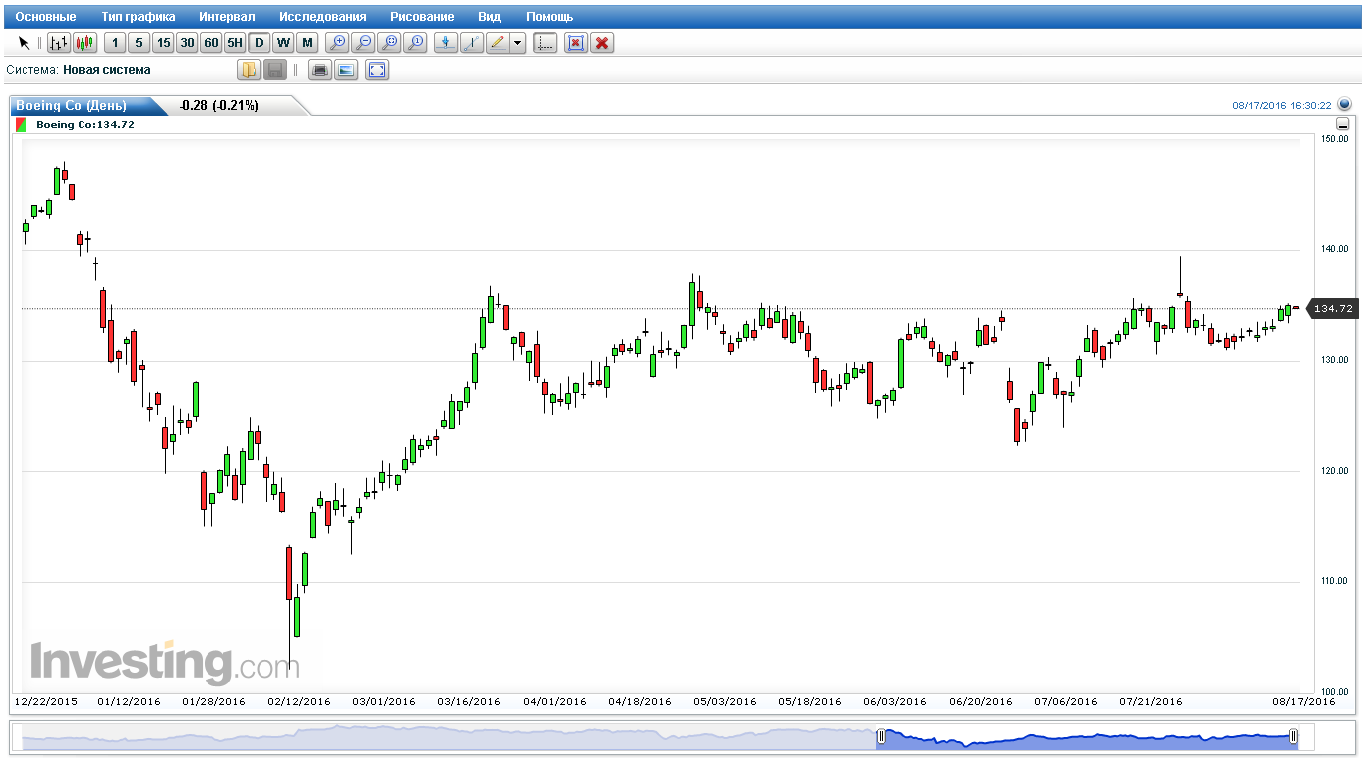Click the -0.28 (-0.21%) change value
The height and width of the screenshot is (768, 1366).
click(219, 105)
